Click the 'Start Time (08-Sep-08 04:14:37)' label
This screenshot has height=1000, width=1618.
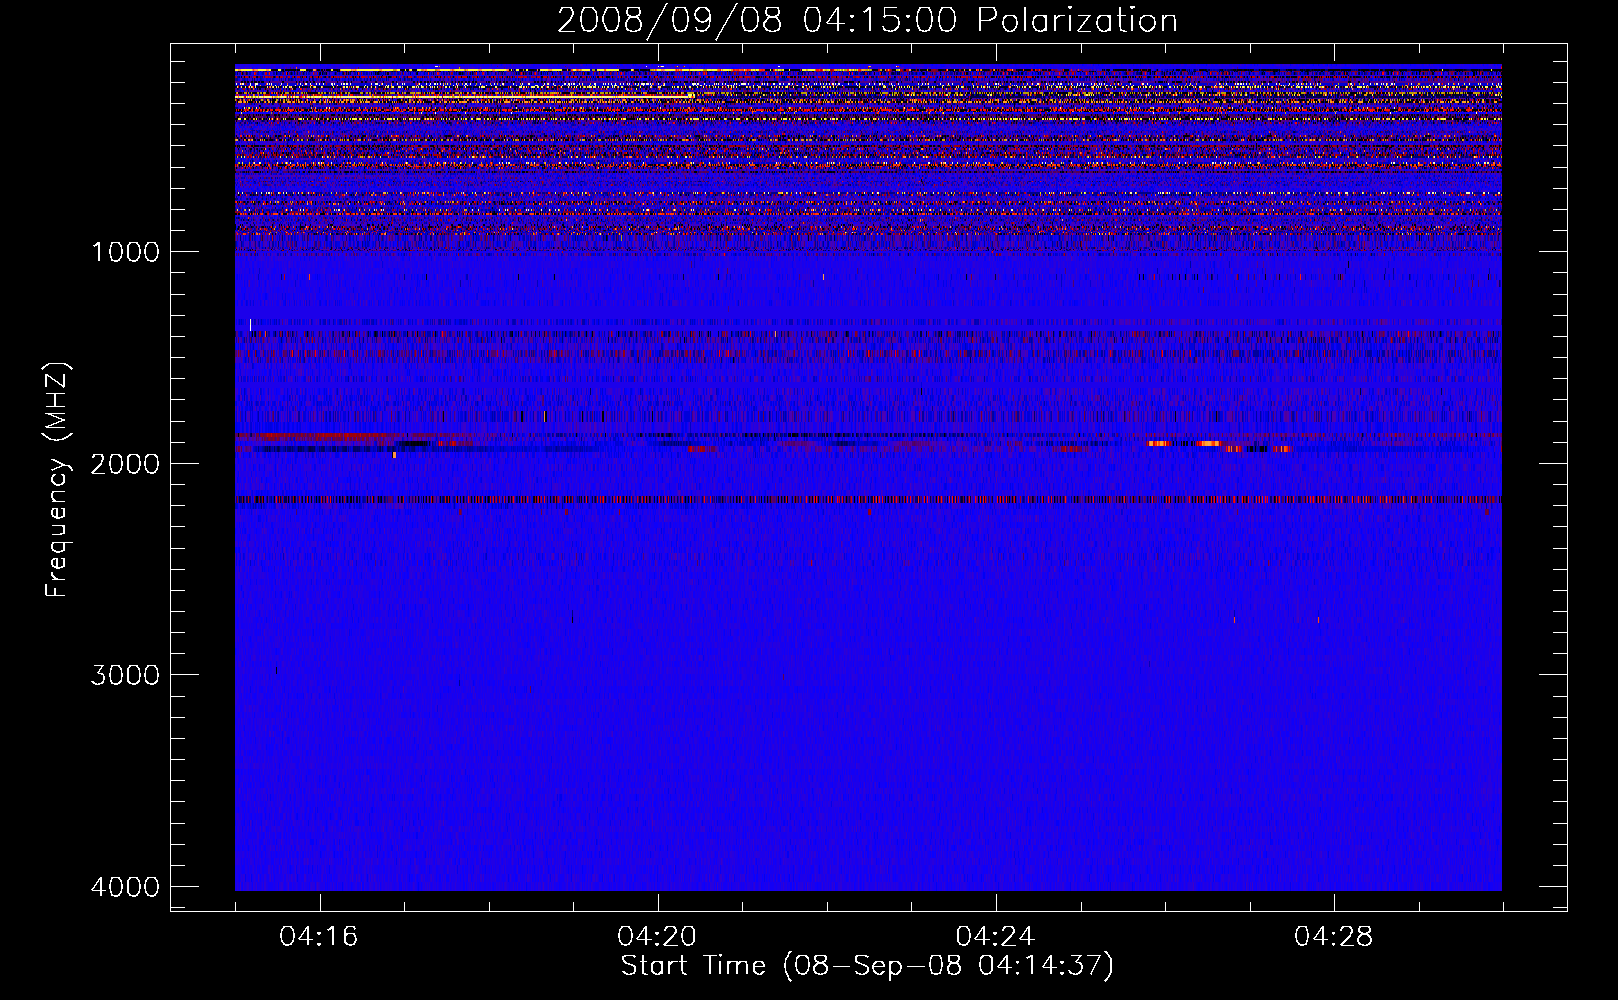pyautogui.click(x=867, y=966)
